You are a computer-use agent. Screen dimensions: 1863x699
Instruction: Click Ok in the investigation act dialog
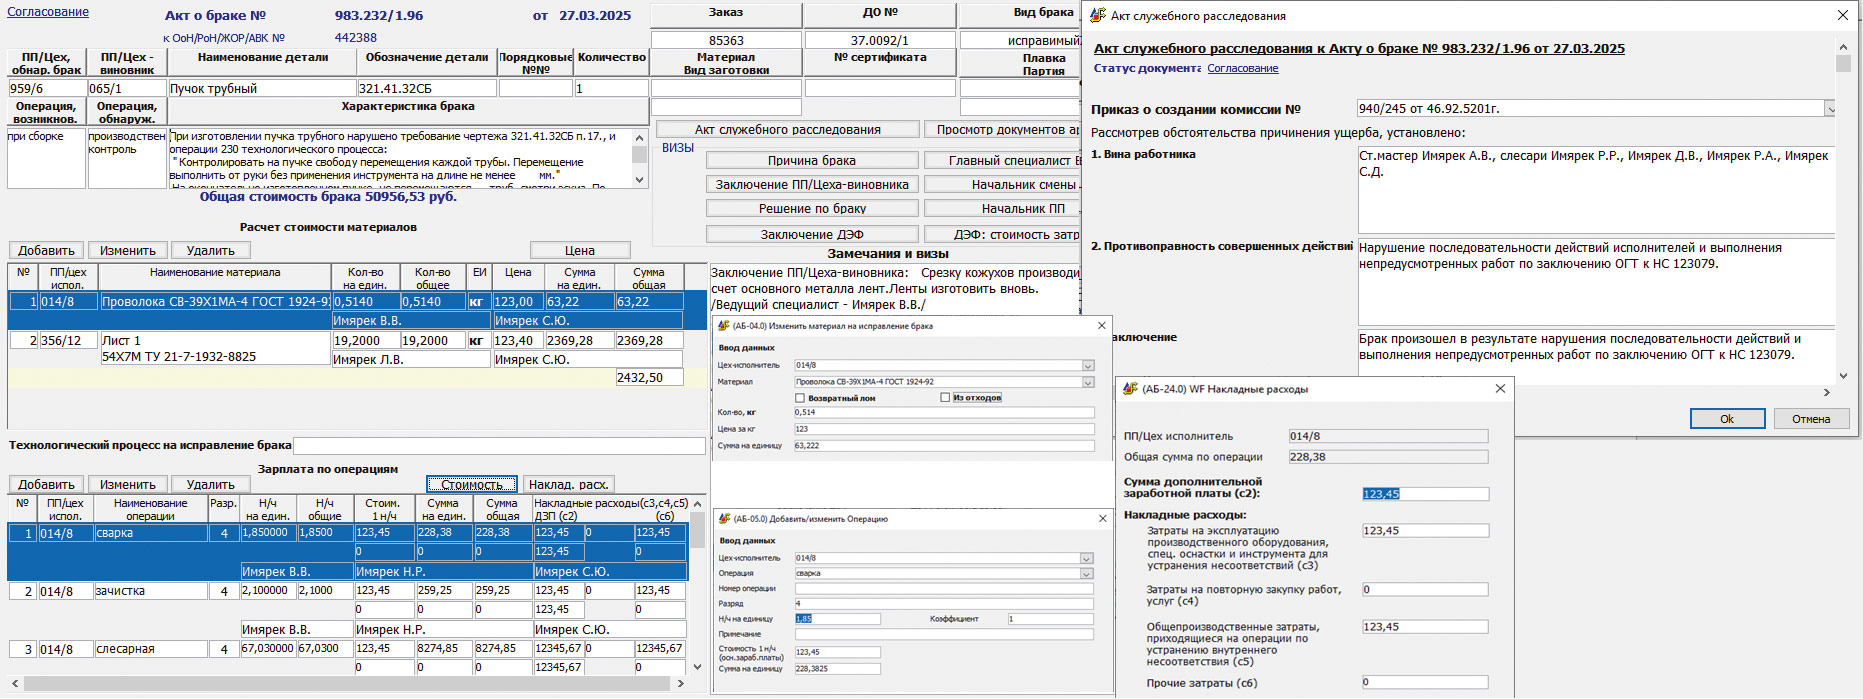coord(1727,419)
